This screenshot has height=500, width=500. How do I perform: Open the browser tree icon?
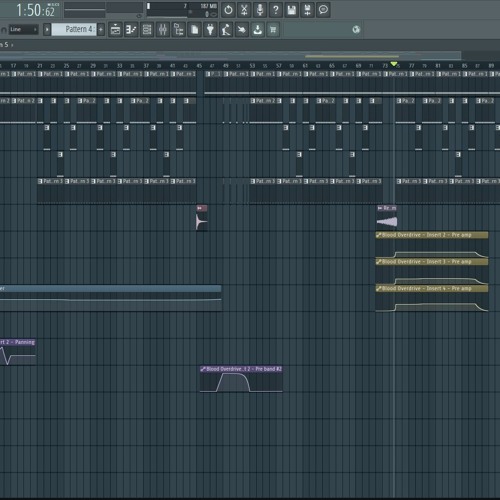pyautogui.click(x=179, y=30)
